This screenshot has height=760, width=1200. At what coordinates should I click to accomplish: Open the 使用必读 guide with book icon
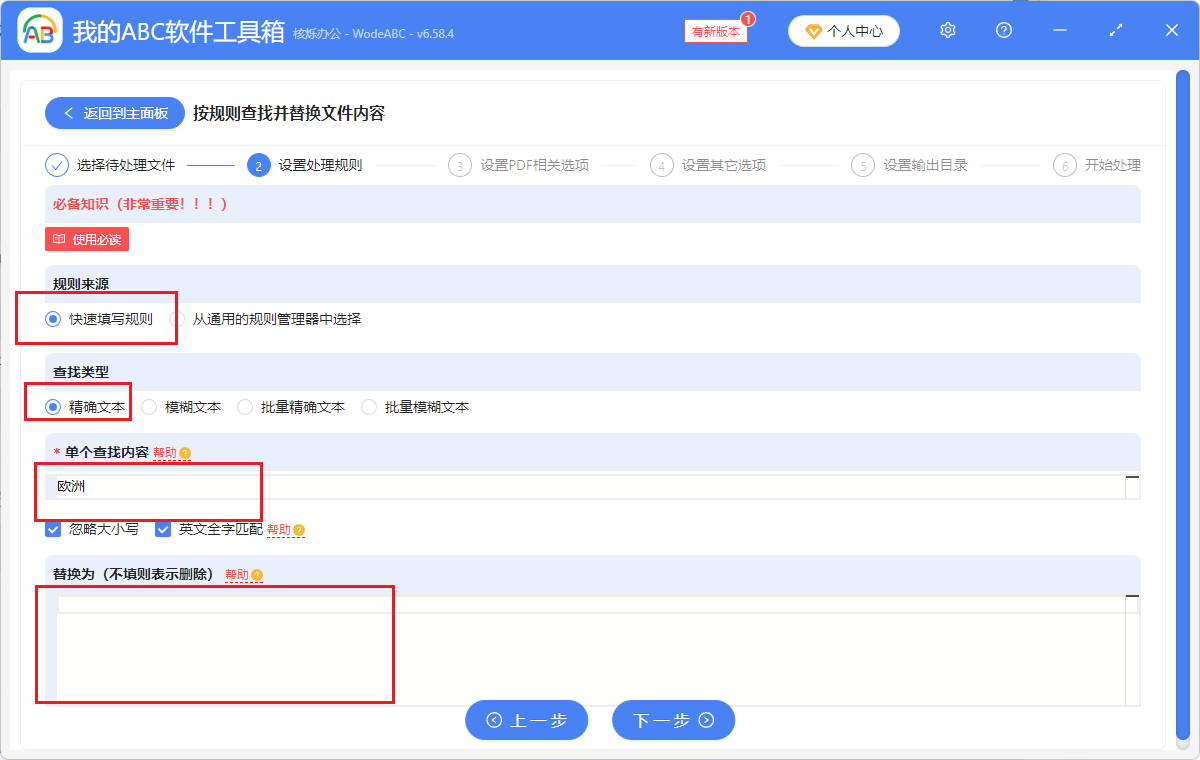click(x=86, y=239)
